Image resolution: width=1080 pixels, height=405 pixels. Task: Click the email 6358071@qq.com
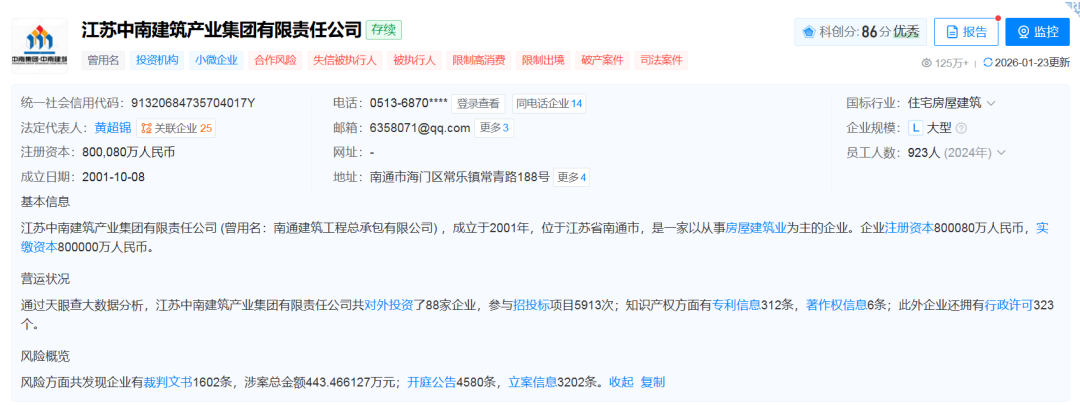[x=419, y=128]
